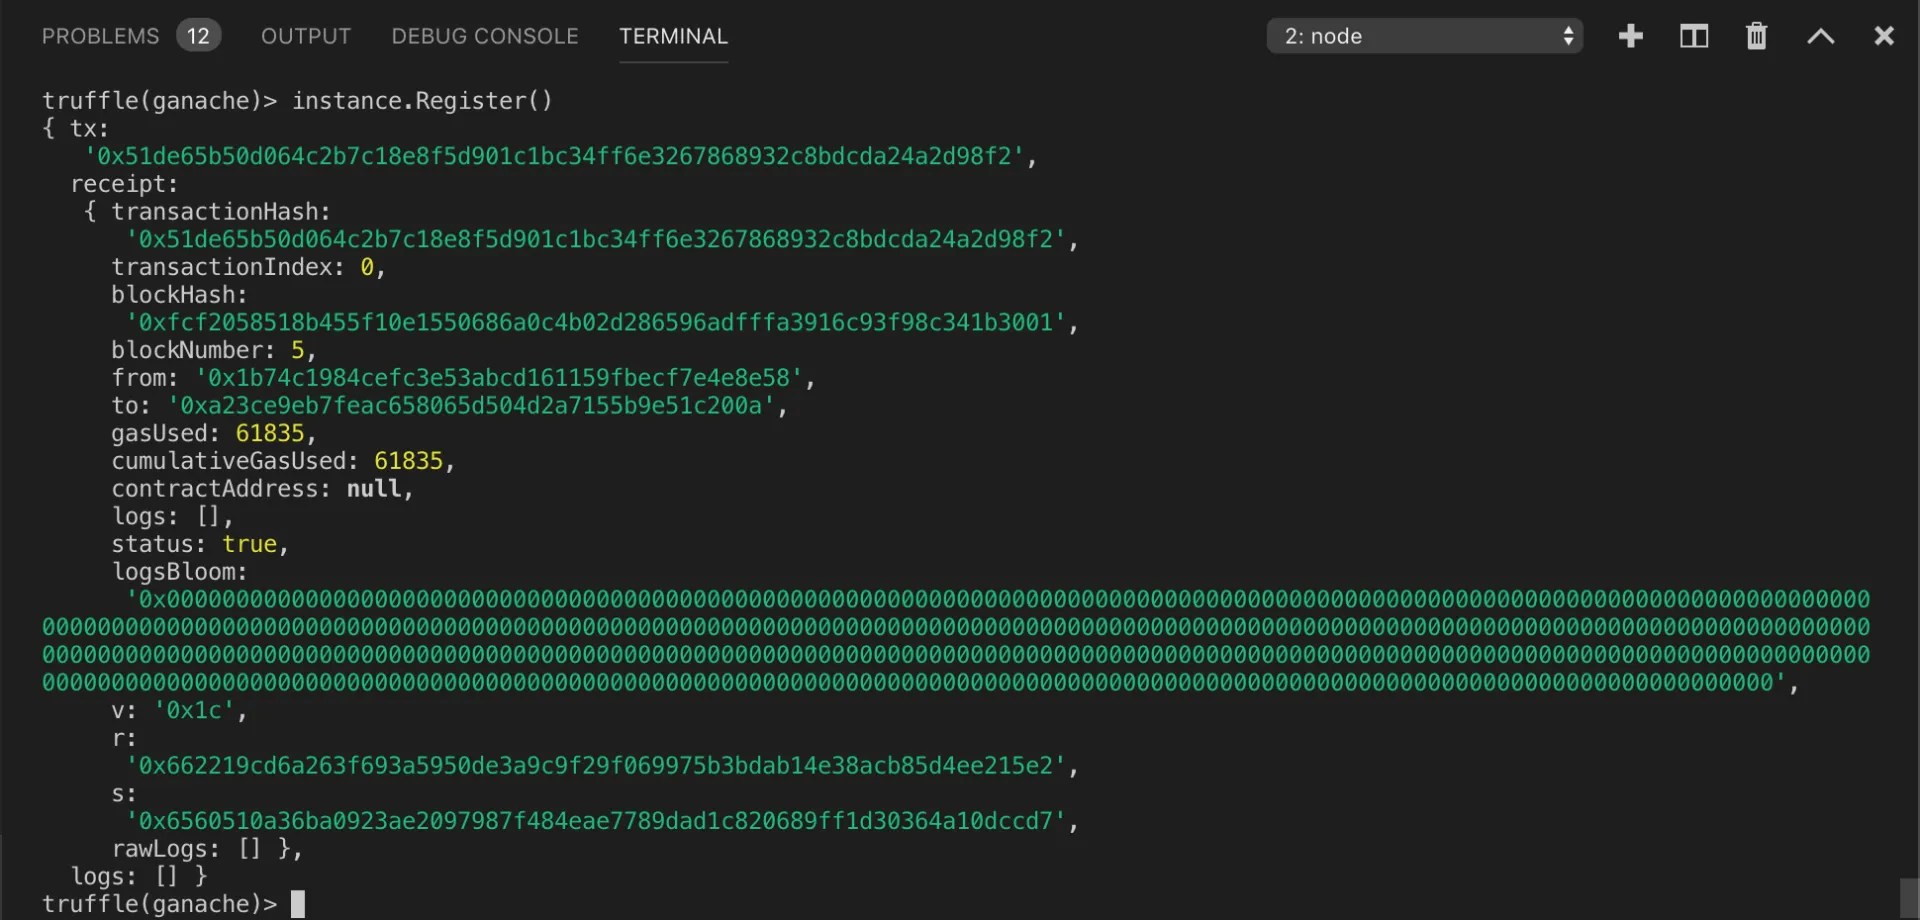Click the problems count badge showing 12
1920x920 pixels.
point(198,35)
